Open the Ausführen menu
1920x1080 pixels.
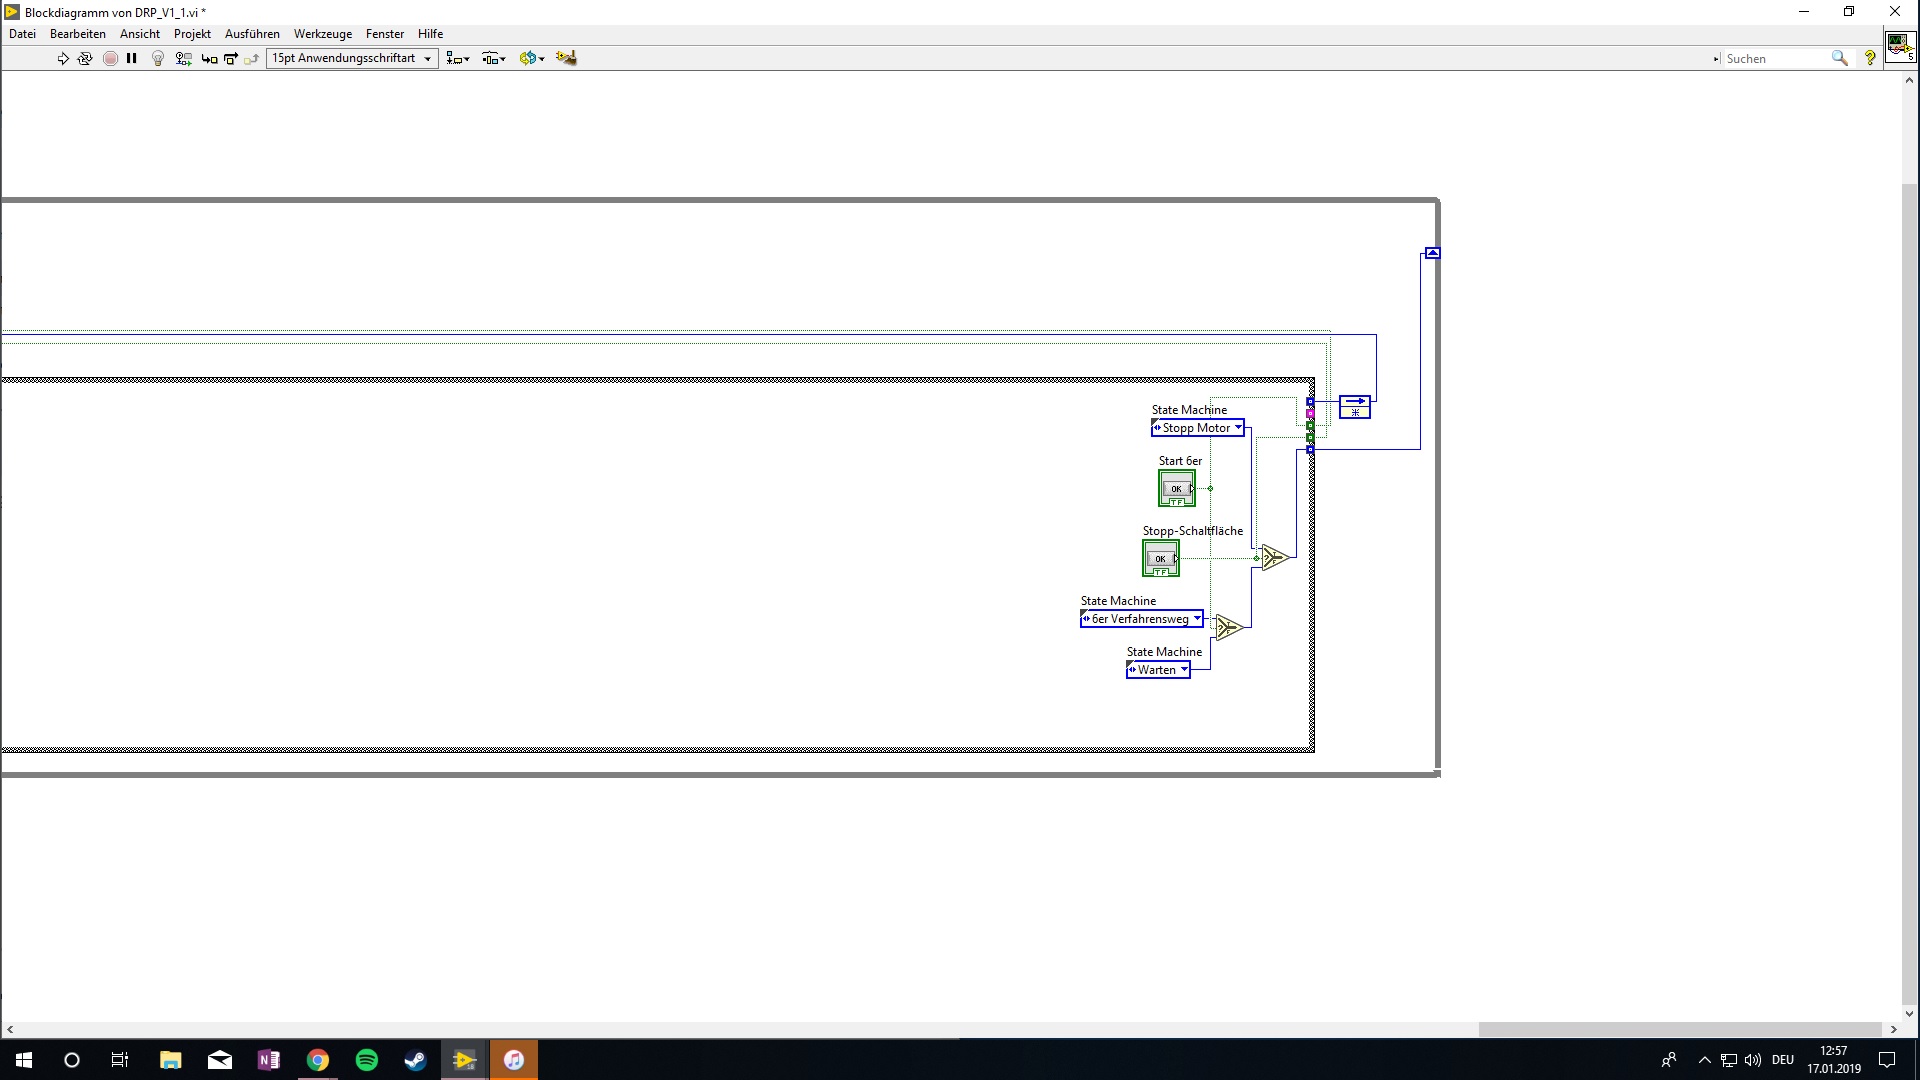[x=252, y=34]
